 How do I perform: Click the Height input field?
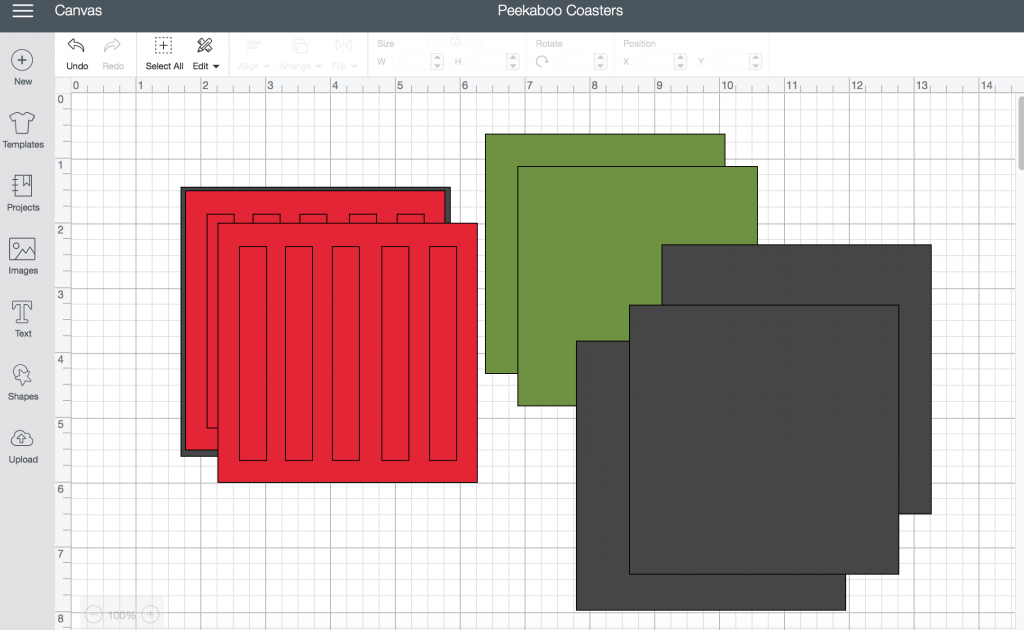click(487, 61)
